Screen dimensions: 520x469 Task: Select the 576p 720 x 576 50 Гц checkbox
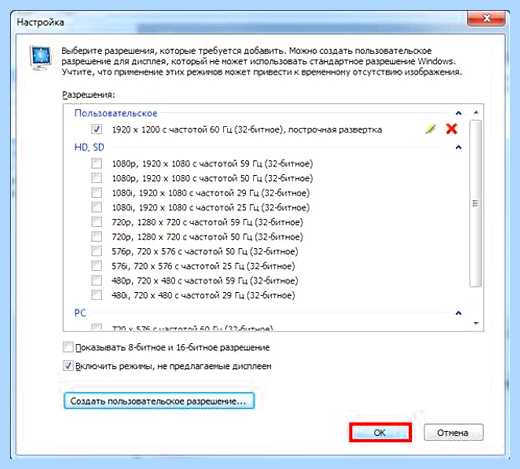(x=97, y=251)
